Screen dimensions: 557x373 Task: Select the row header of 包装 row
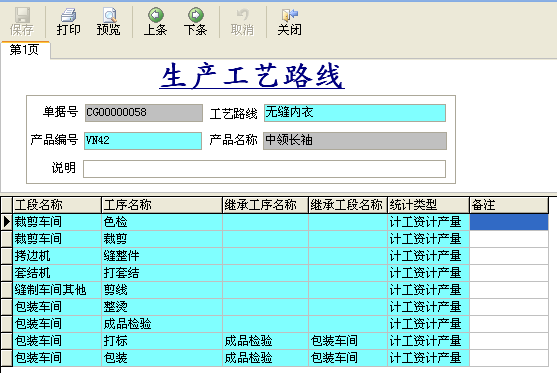[x=6, y=358]
